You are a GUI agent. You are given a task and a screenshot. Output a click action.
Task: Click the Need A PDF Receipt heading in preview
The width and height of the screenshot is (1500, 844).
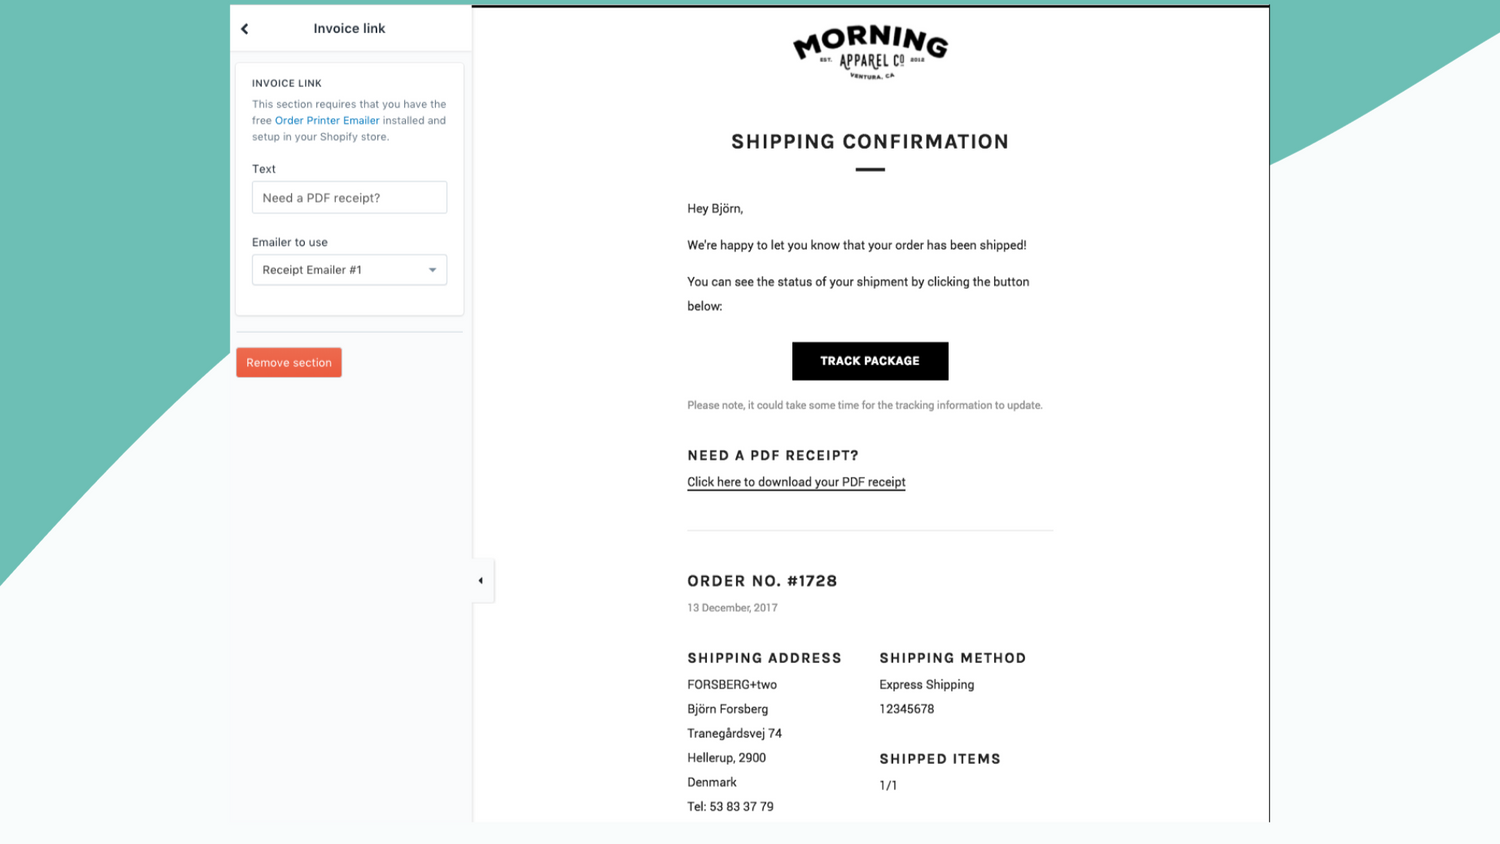[x=772, y=455]
